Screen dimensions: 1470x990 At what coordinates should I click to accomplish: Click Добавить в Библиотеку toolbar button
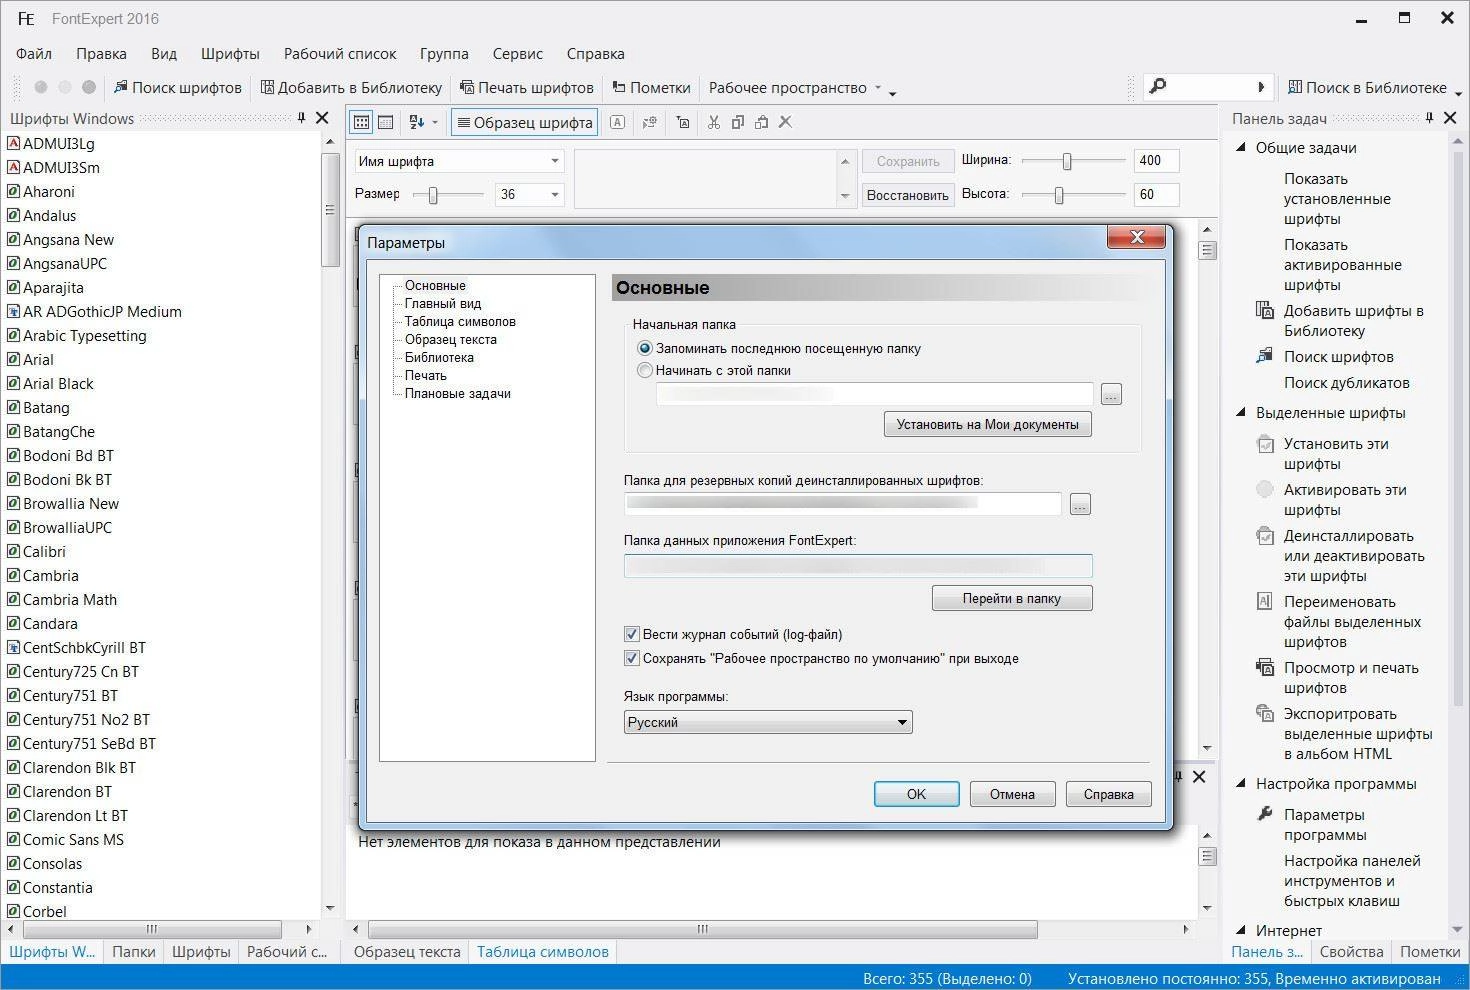pos(351,87)
